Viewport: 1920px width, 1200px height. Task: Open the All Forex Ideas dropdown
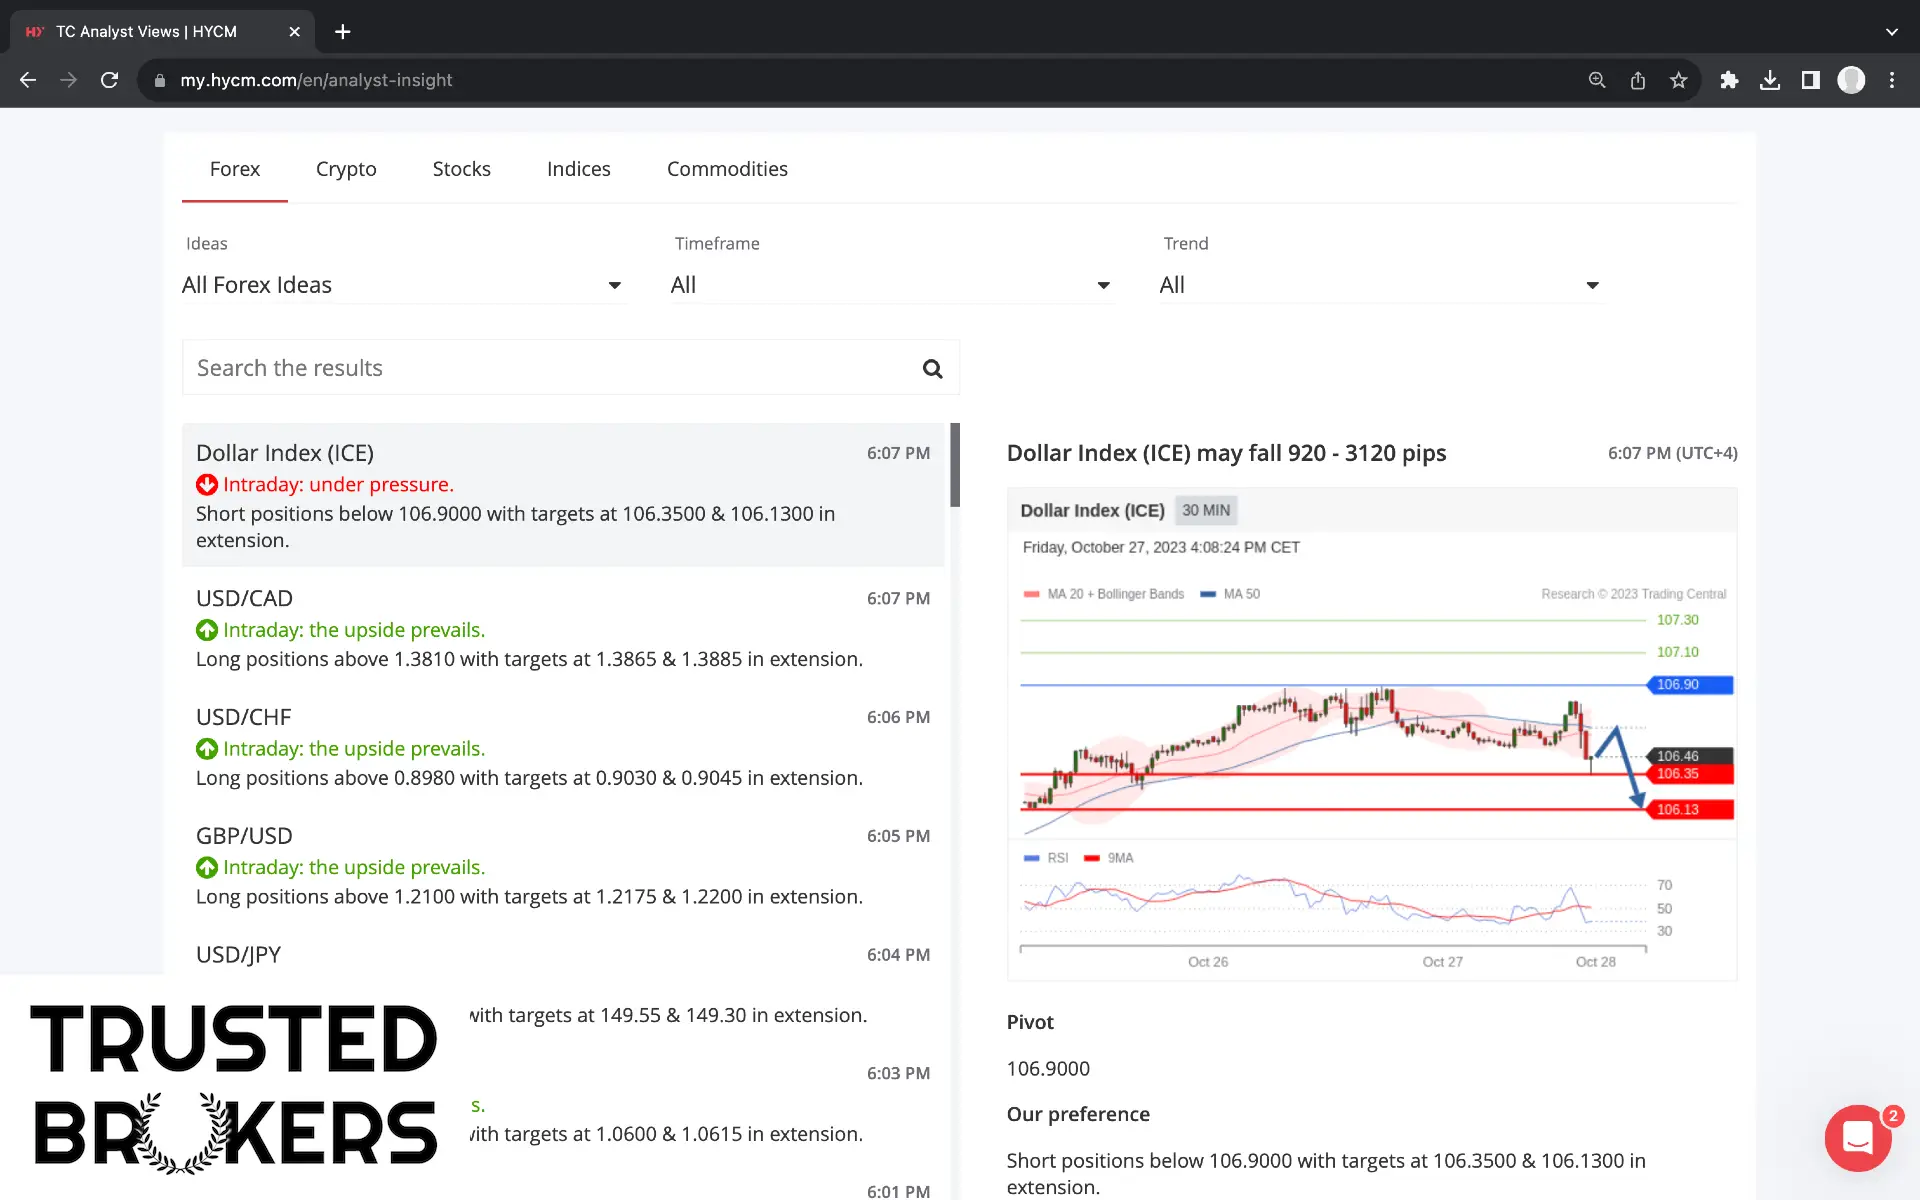tap(403, 285)
